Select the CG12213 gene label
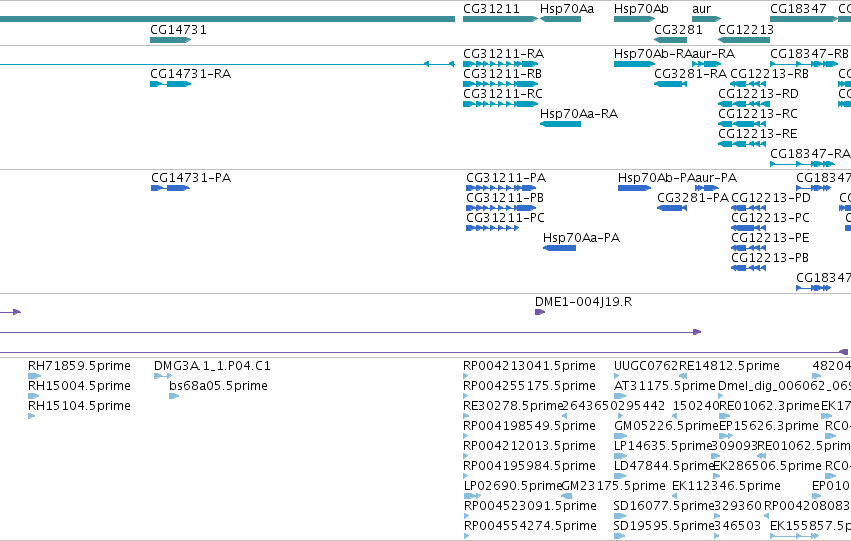The height and width of the screenshot is (541, 851). pos(746,30)
